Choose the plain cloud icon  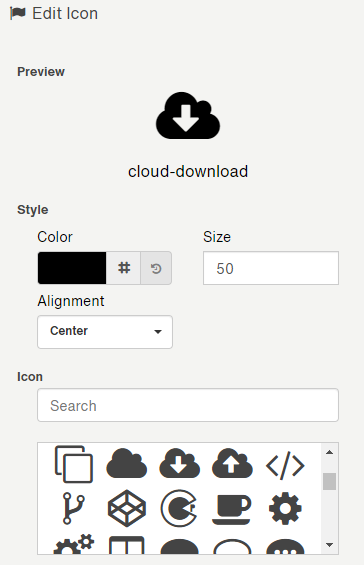tap(126, 464)
